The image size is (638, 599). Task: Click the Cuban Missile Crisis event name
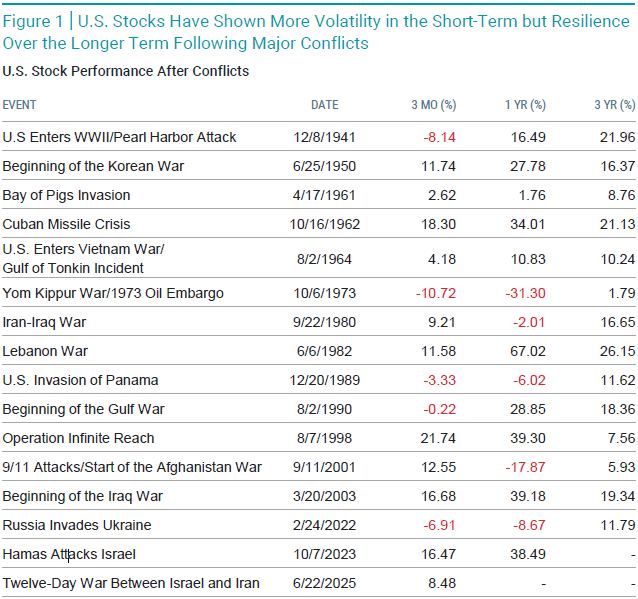(67, 224)
